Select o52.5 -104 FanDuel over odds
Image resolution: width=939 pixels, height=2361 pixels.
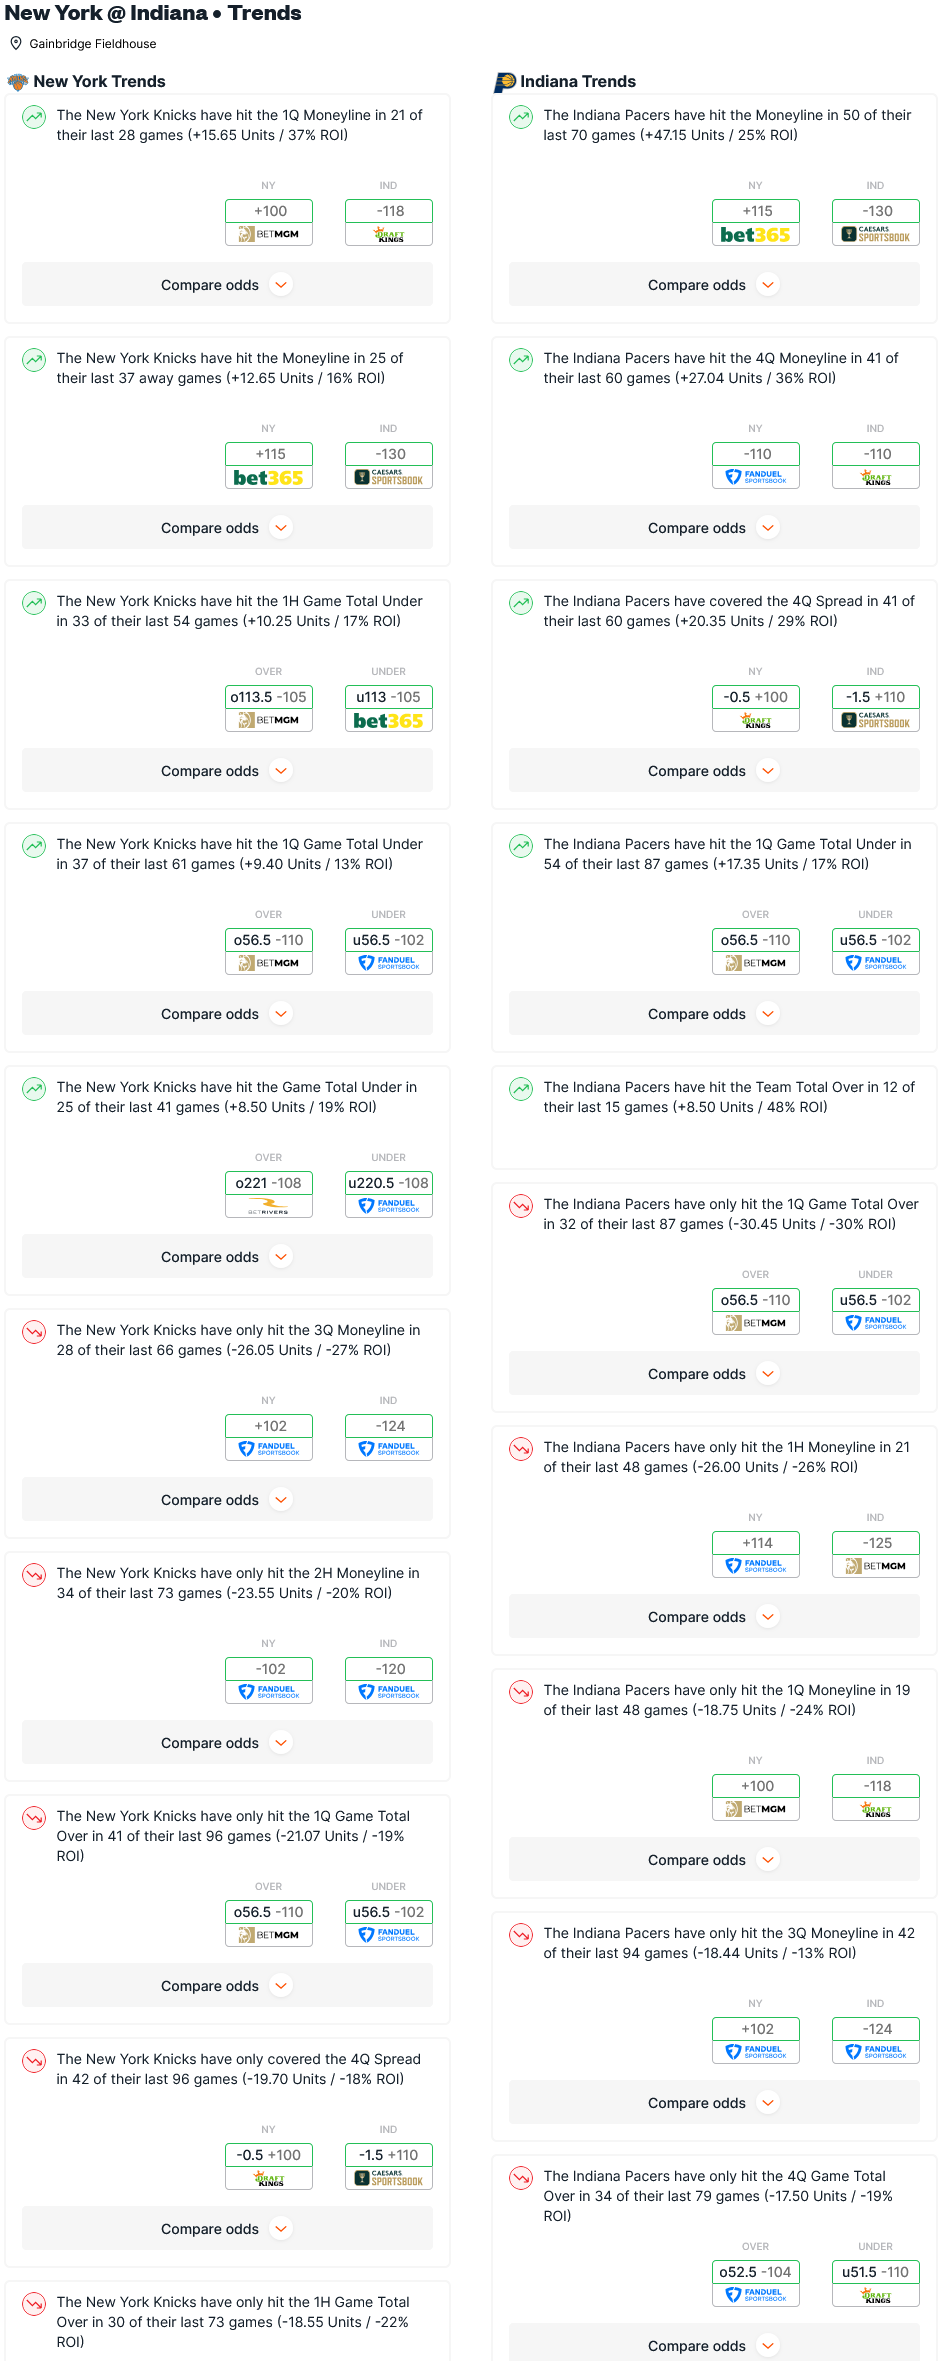coord(755,2283)
